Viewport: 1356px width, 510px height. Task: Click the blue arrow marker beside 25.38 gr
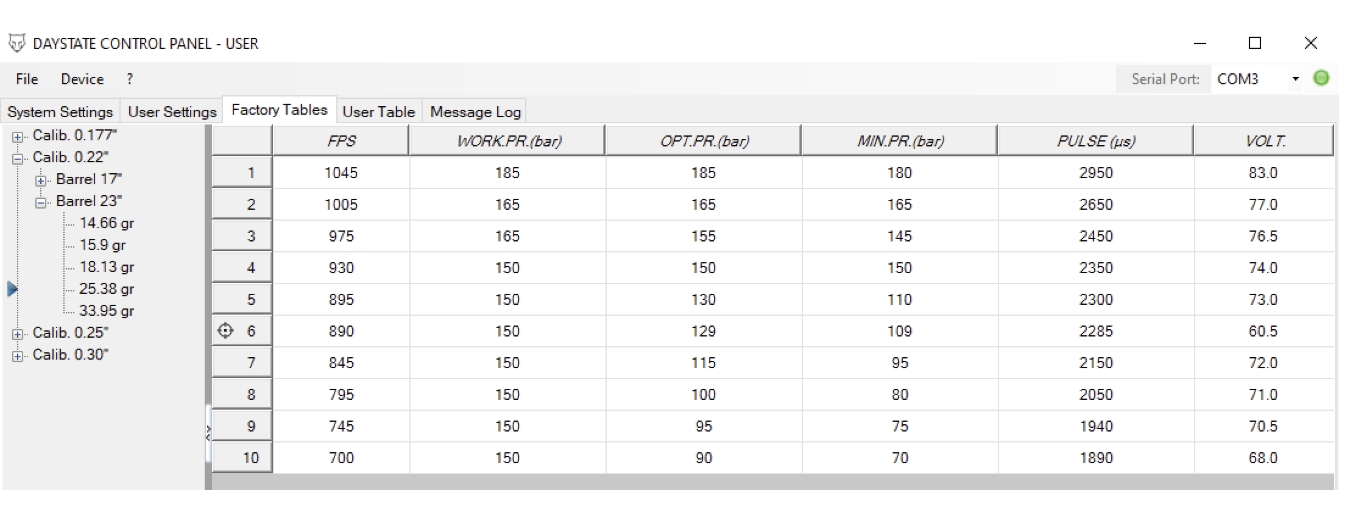click(12, 289)
